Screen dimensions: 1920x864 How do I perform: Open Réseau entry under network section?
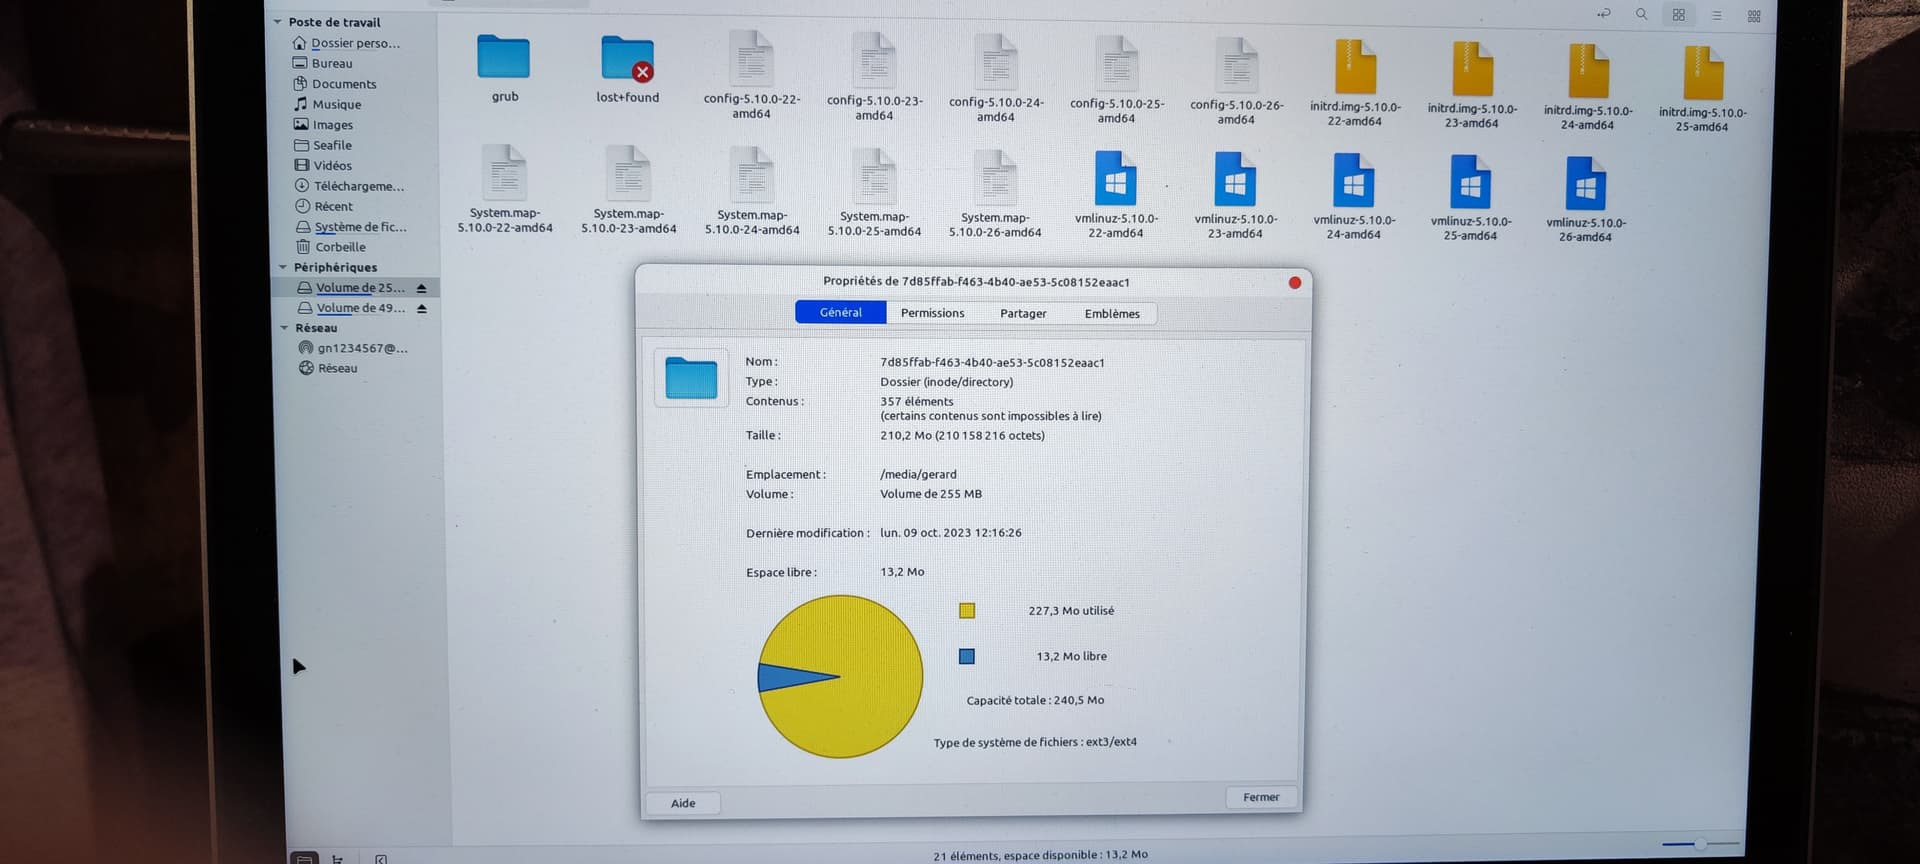point(328,368)
